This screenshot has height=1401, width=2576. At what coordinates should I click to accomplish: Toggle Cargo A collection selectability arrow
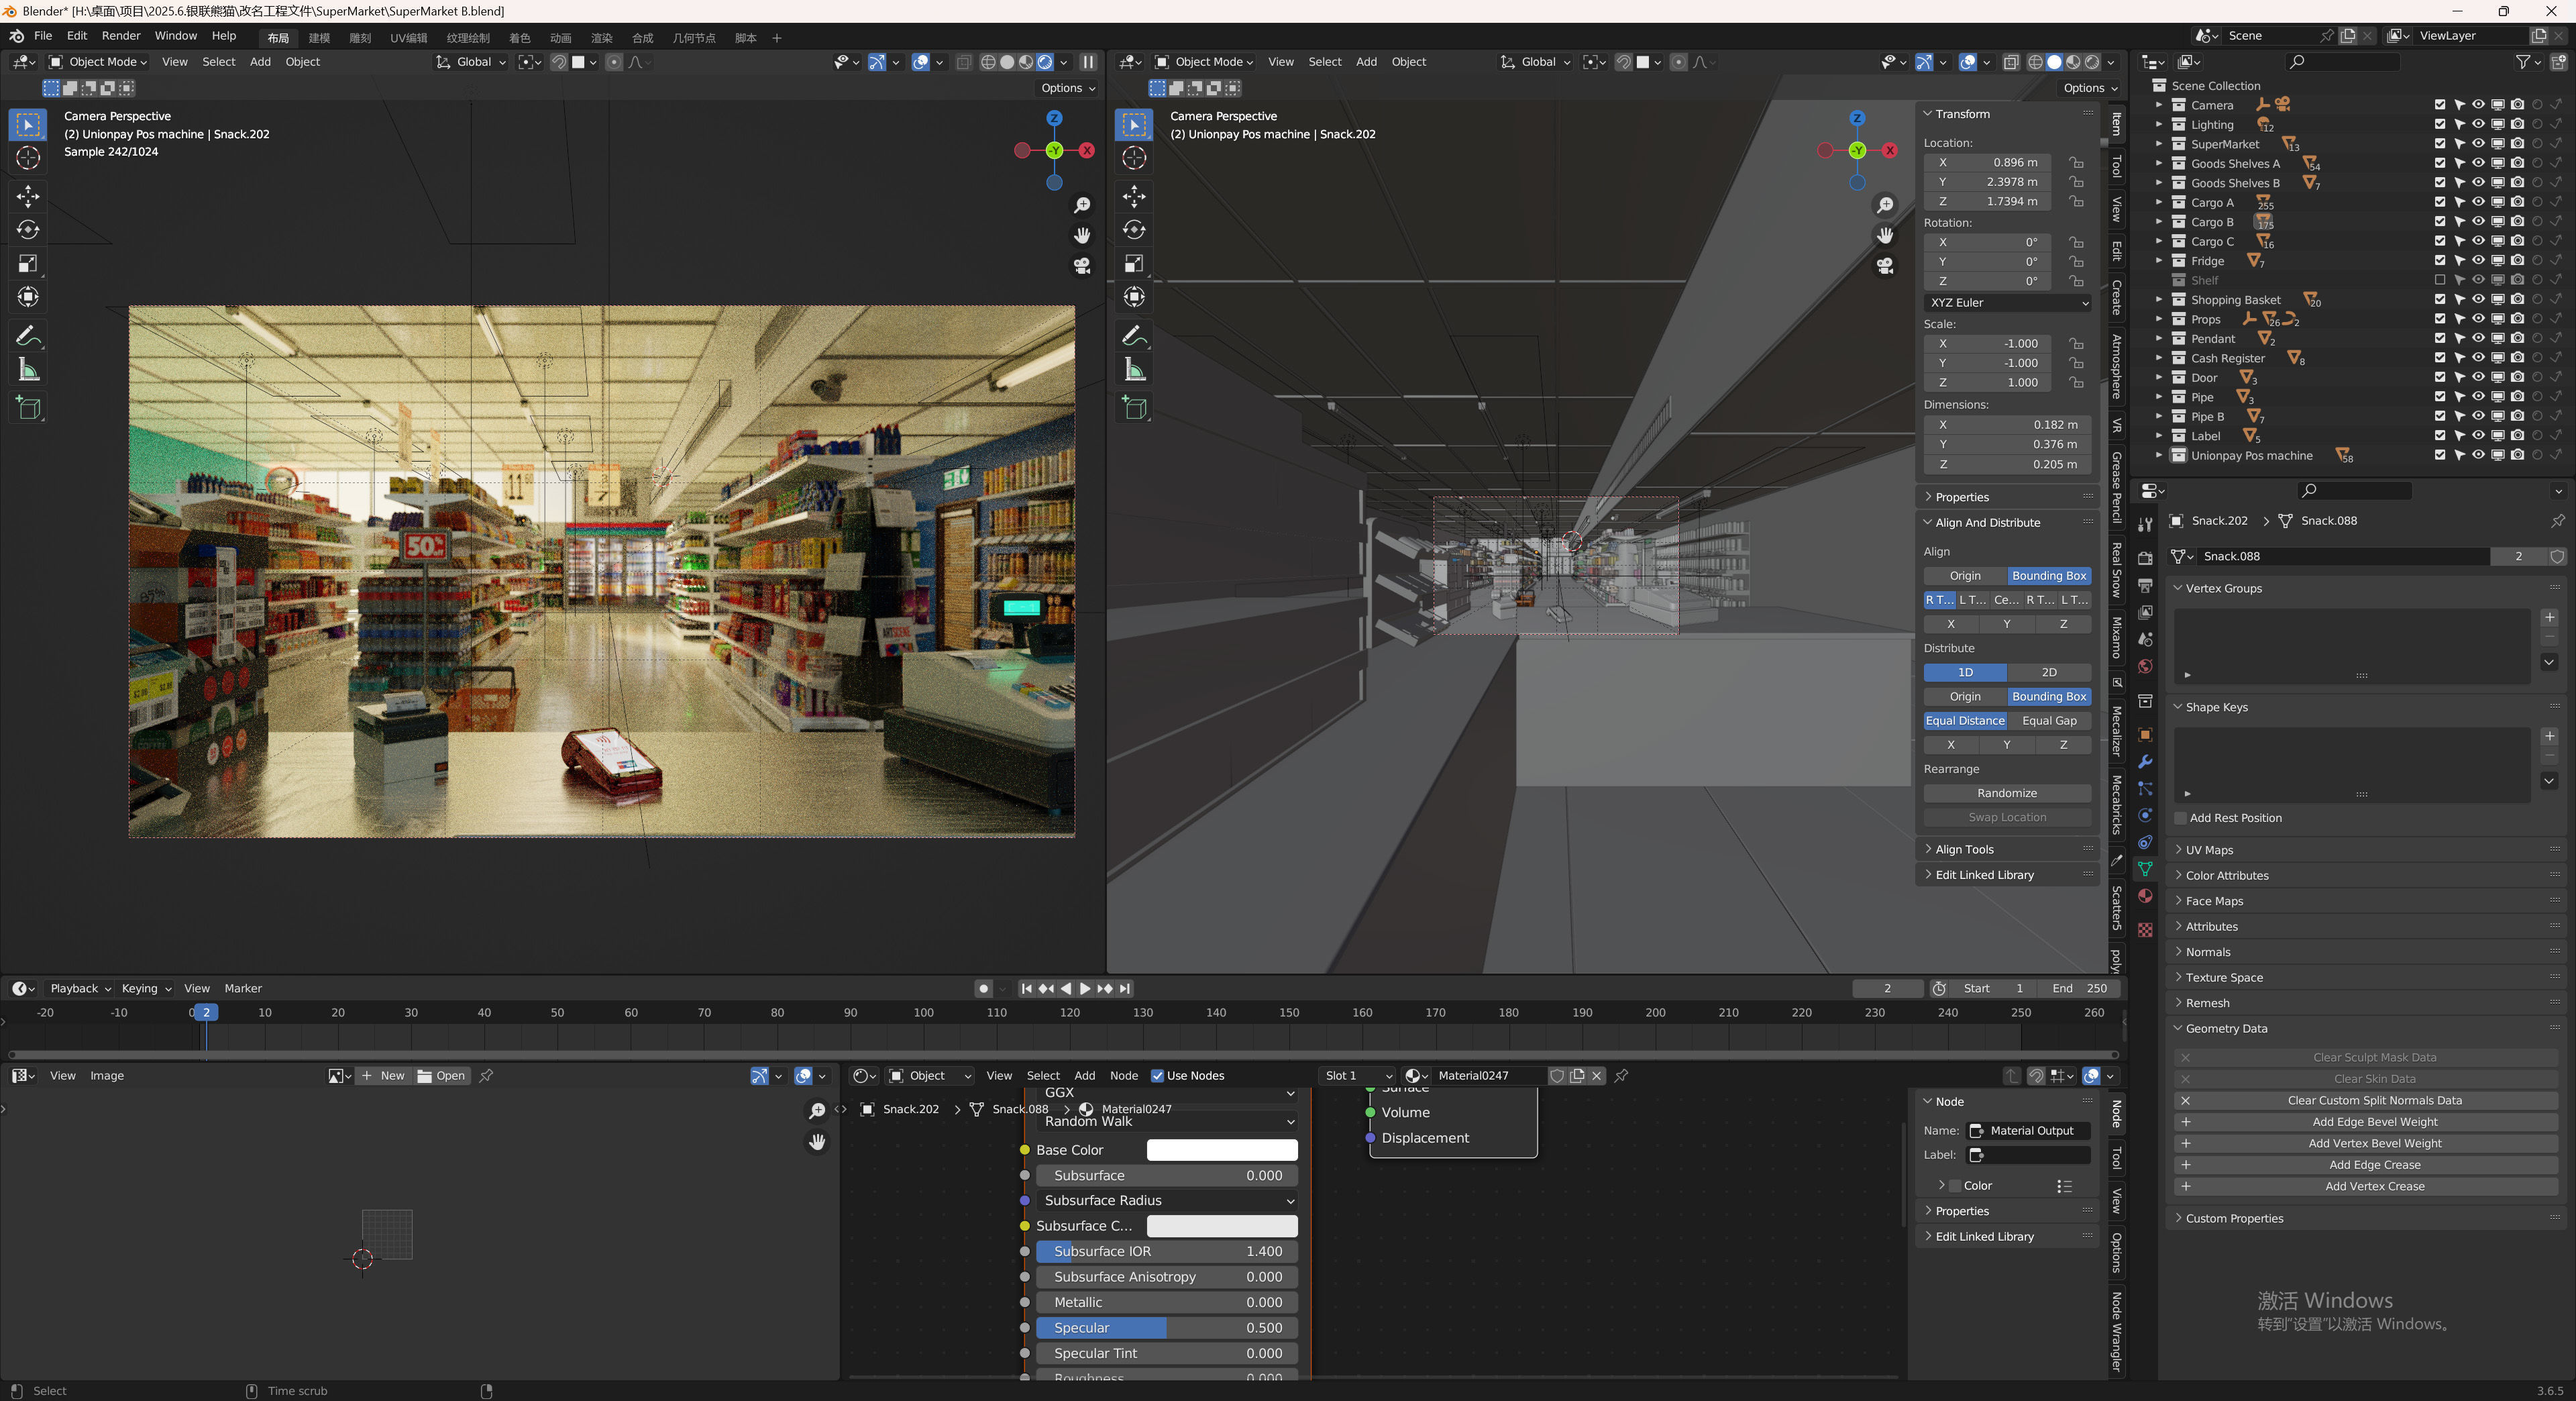click(2459, 203)
